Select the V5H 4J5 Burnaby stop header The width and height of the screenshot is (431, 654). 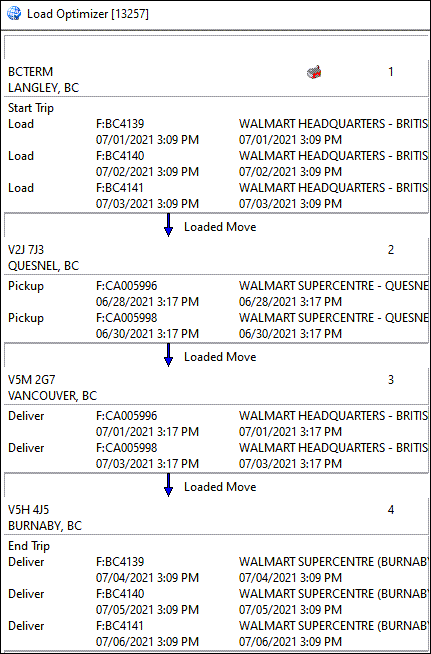(x=217, y=518)
